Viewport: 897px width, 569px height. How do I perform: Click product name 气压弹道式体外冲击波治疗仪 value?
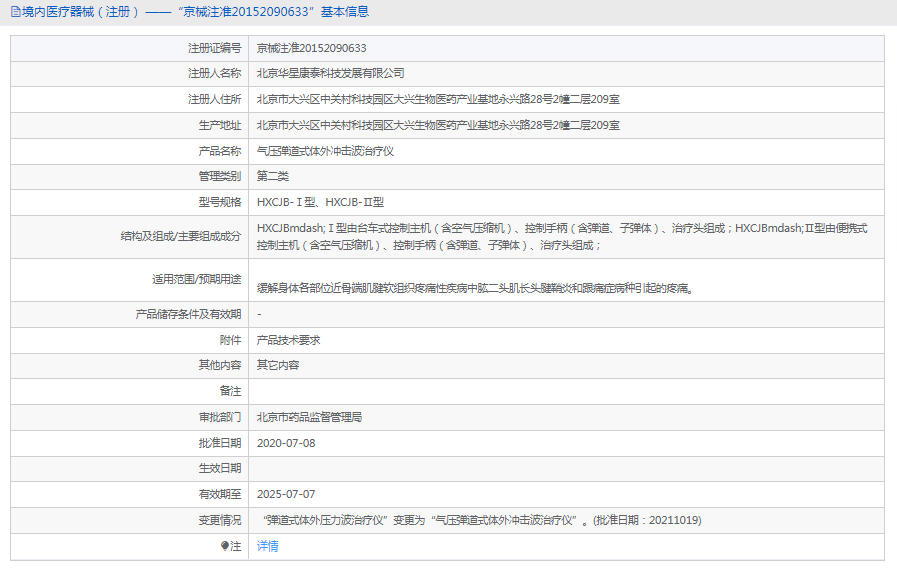(x=326, y=152)
